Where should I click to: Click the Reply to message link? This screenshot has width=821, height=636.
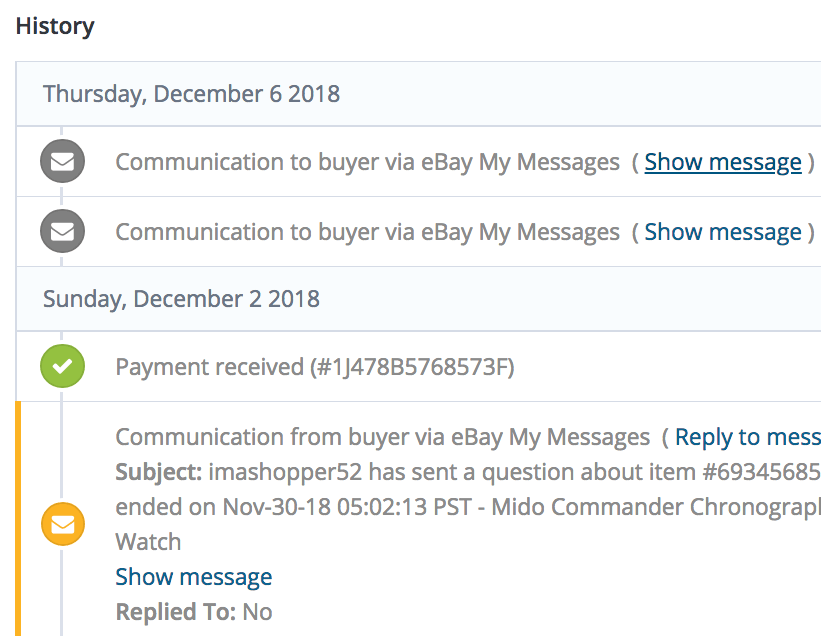747,437
